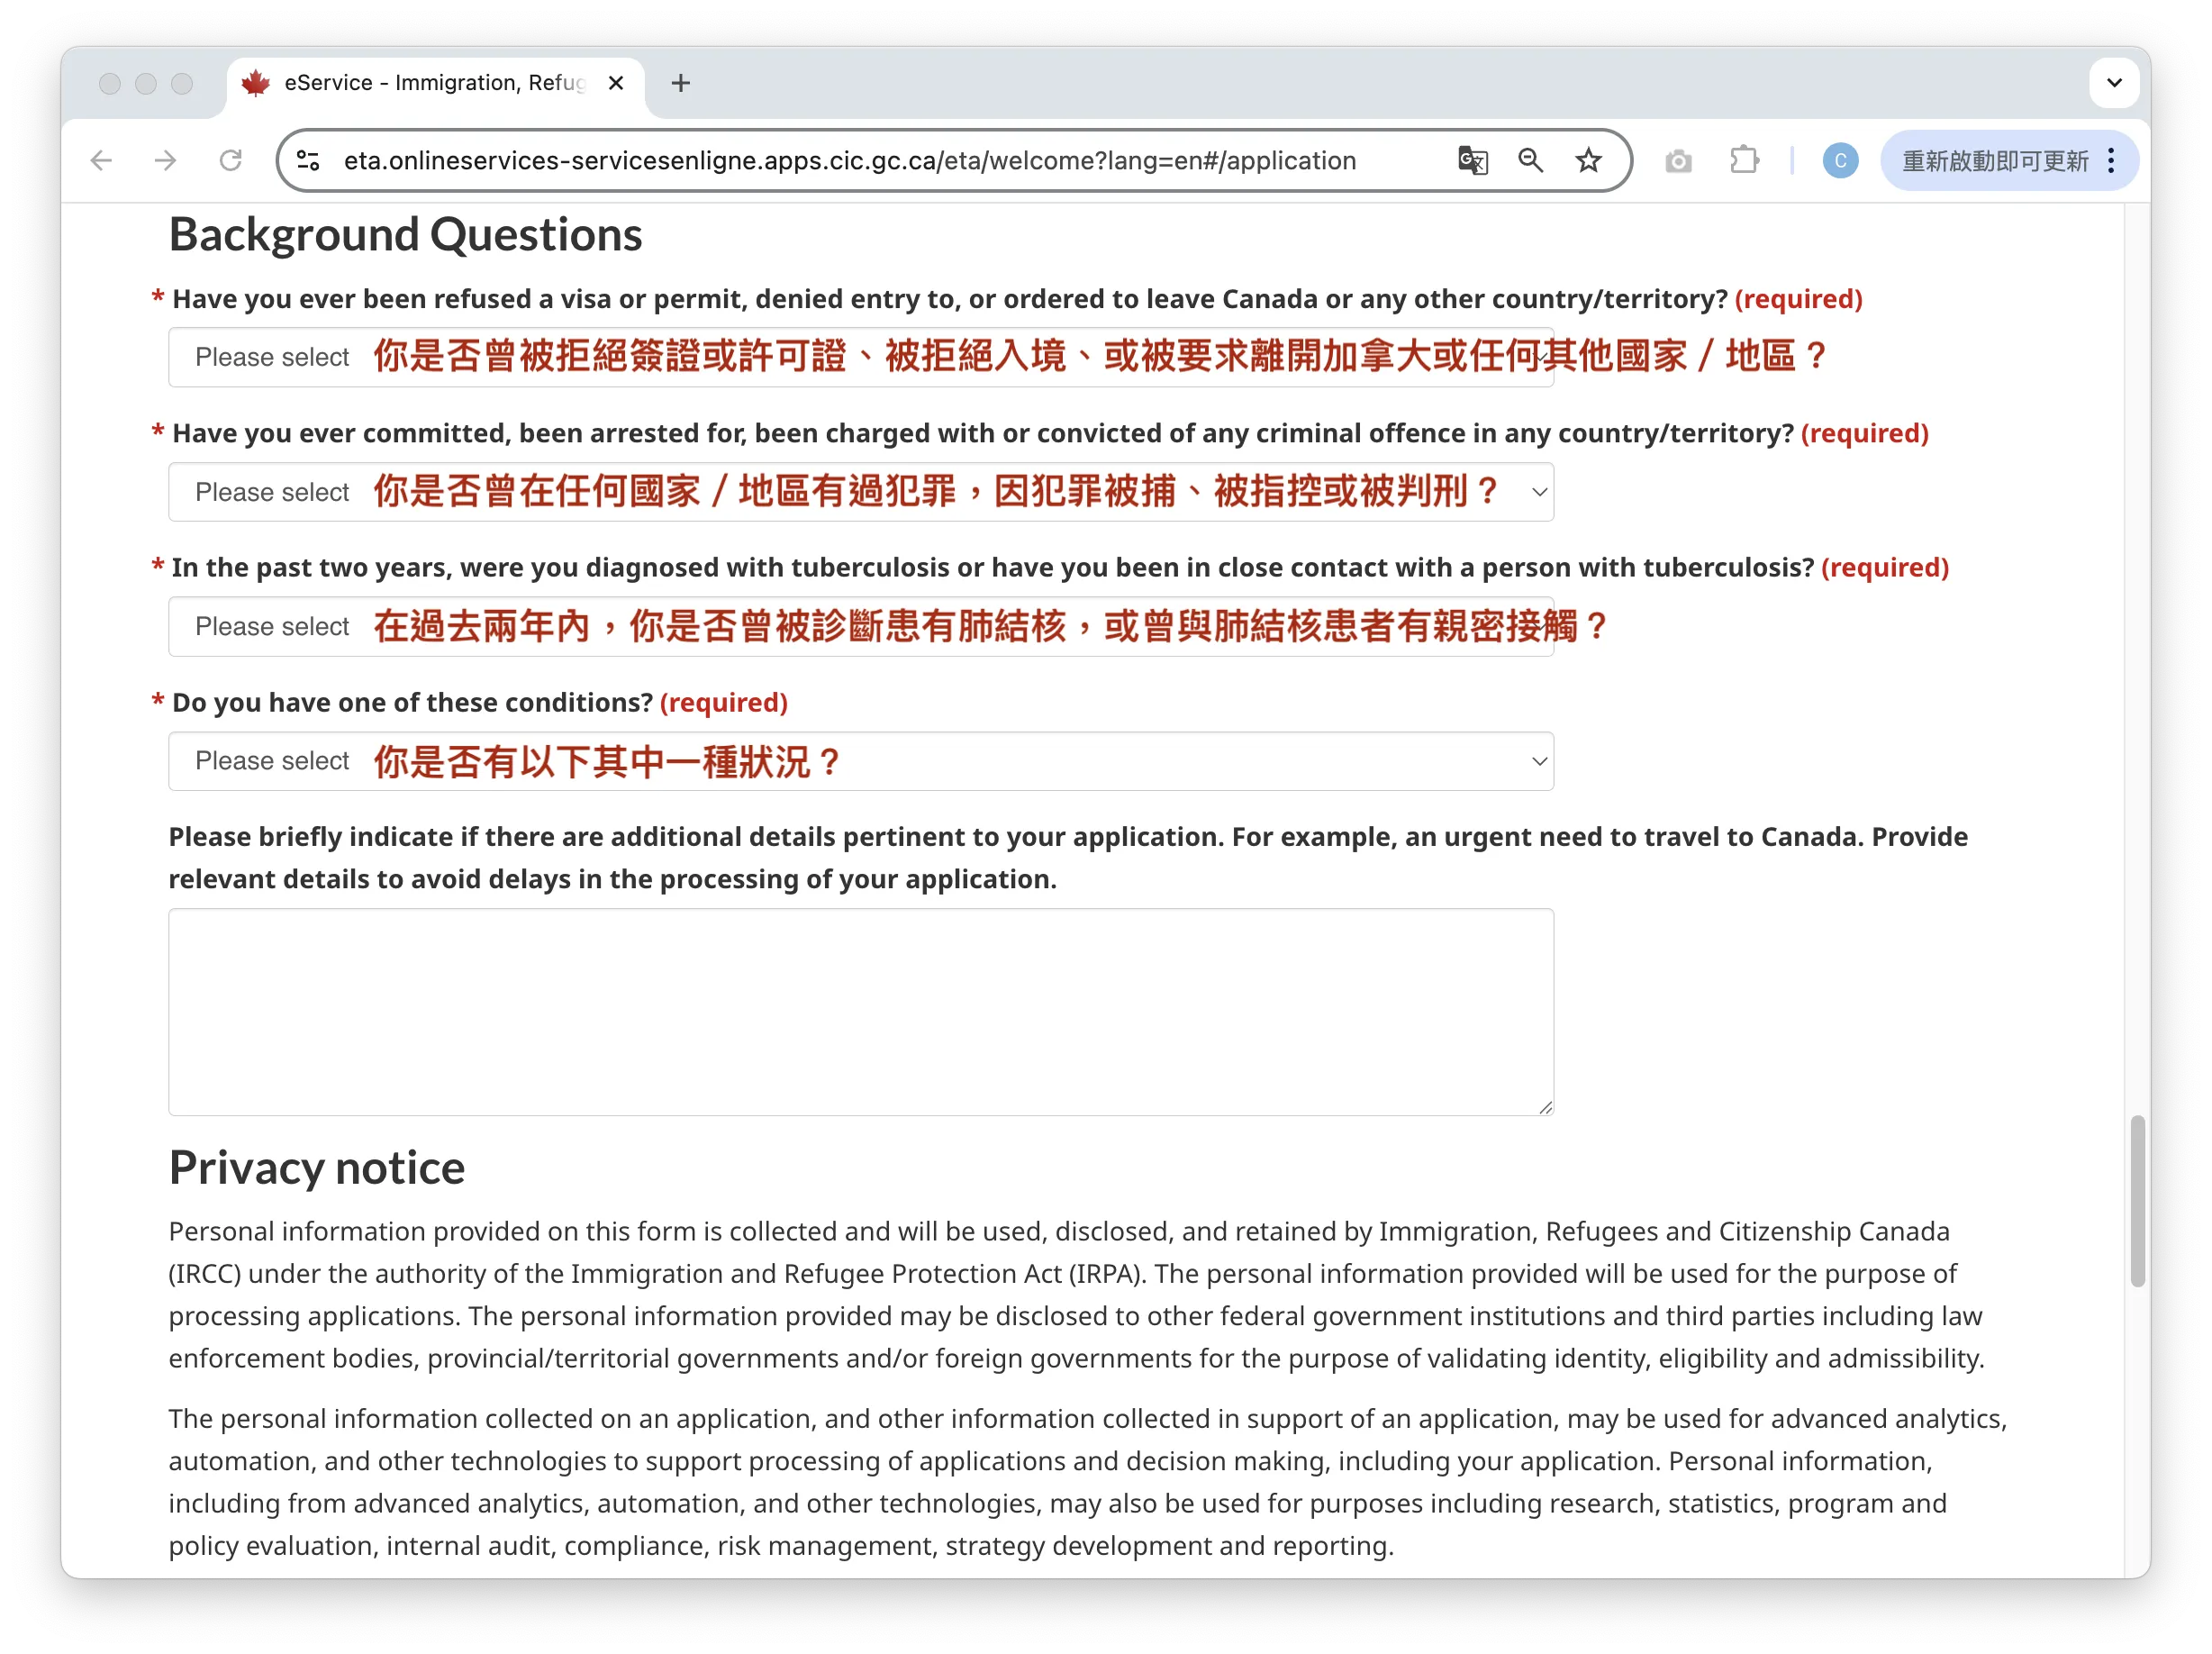The width and height of the screenshot is (2212, 1654).
Task: Go forward to the next page
Action: [x=165, y=161]
